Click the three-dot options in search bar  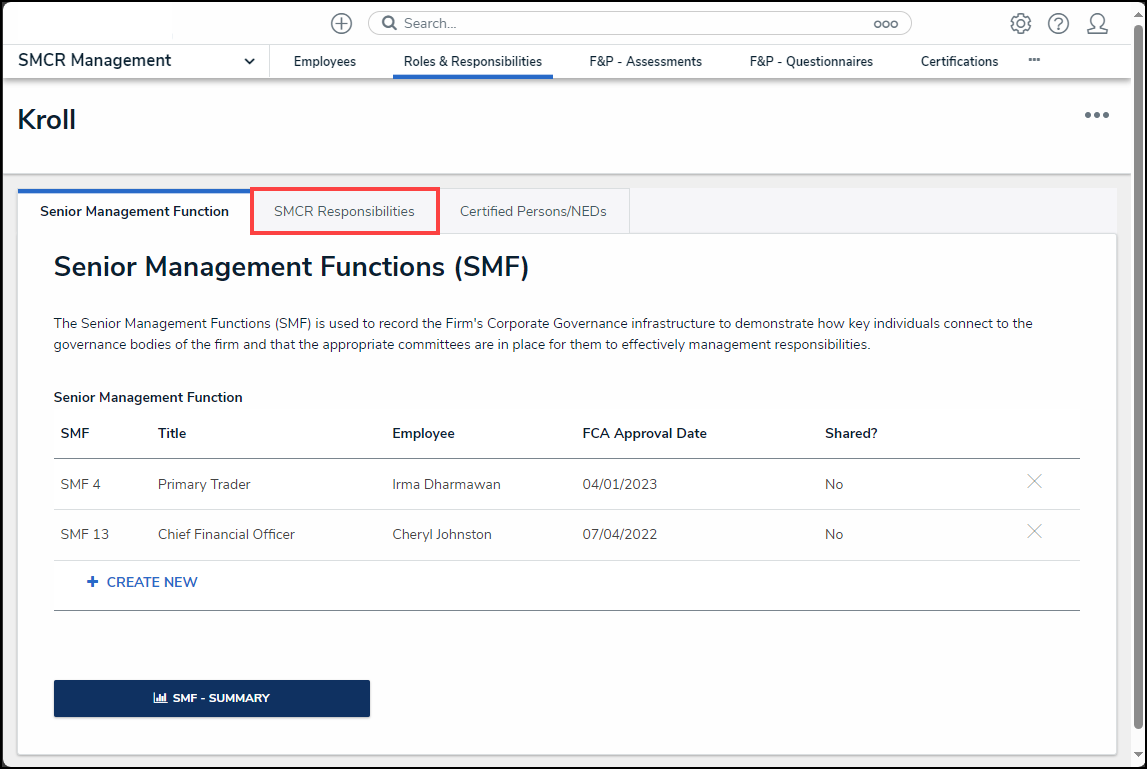tap(885, 24)
